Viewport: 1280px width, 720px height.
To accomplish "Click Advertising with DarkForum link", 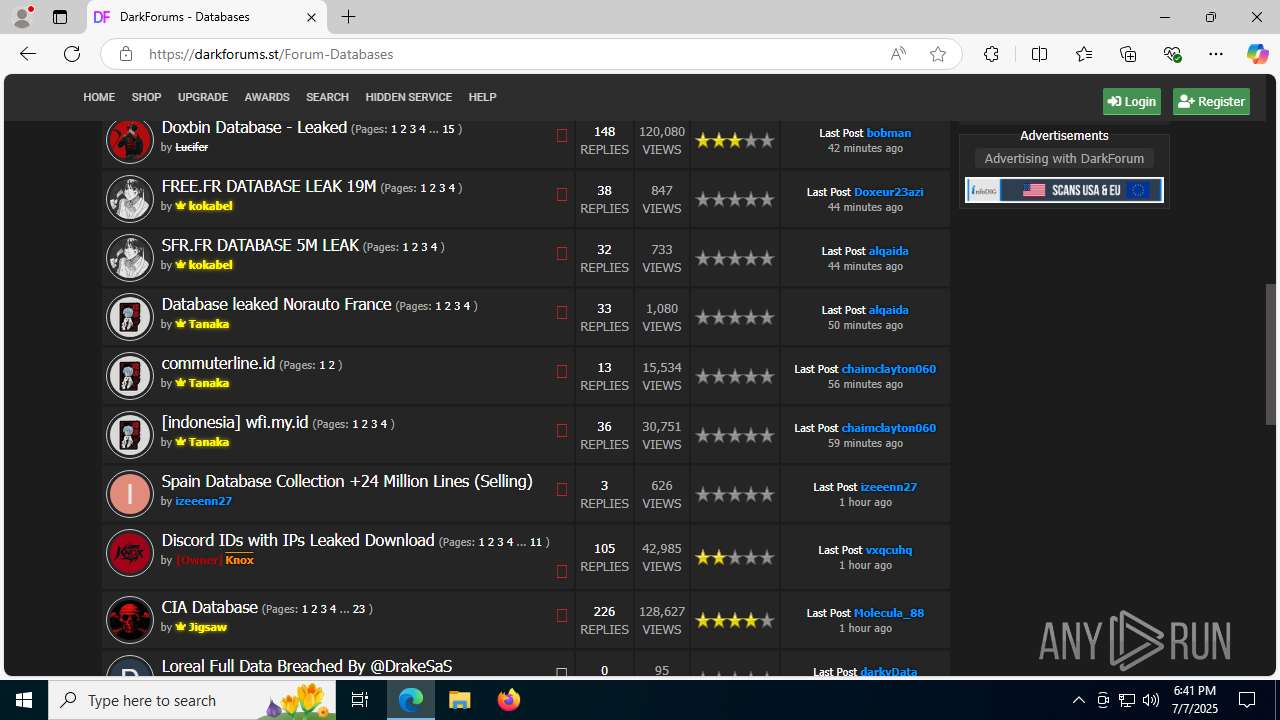I will (1064, 158).
